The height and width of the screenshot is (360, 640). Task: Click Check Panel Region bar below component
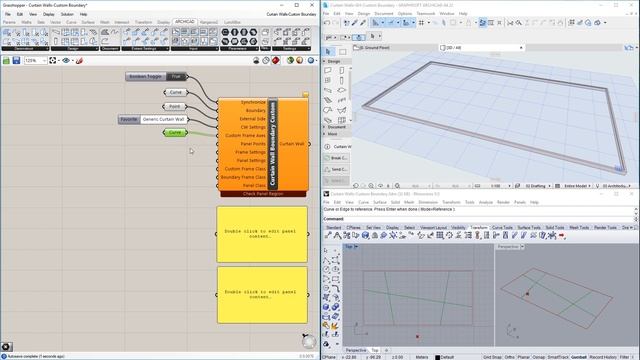[263, 194]
